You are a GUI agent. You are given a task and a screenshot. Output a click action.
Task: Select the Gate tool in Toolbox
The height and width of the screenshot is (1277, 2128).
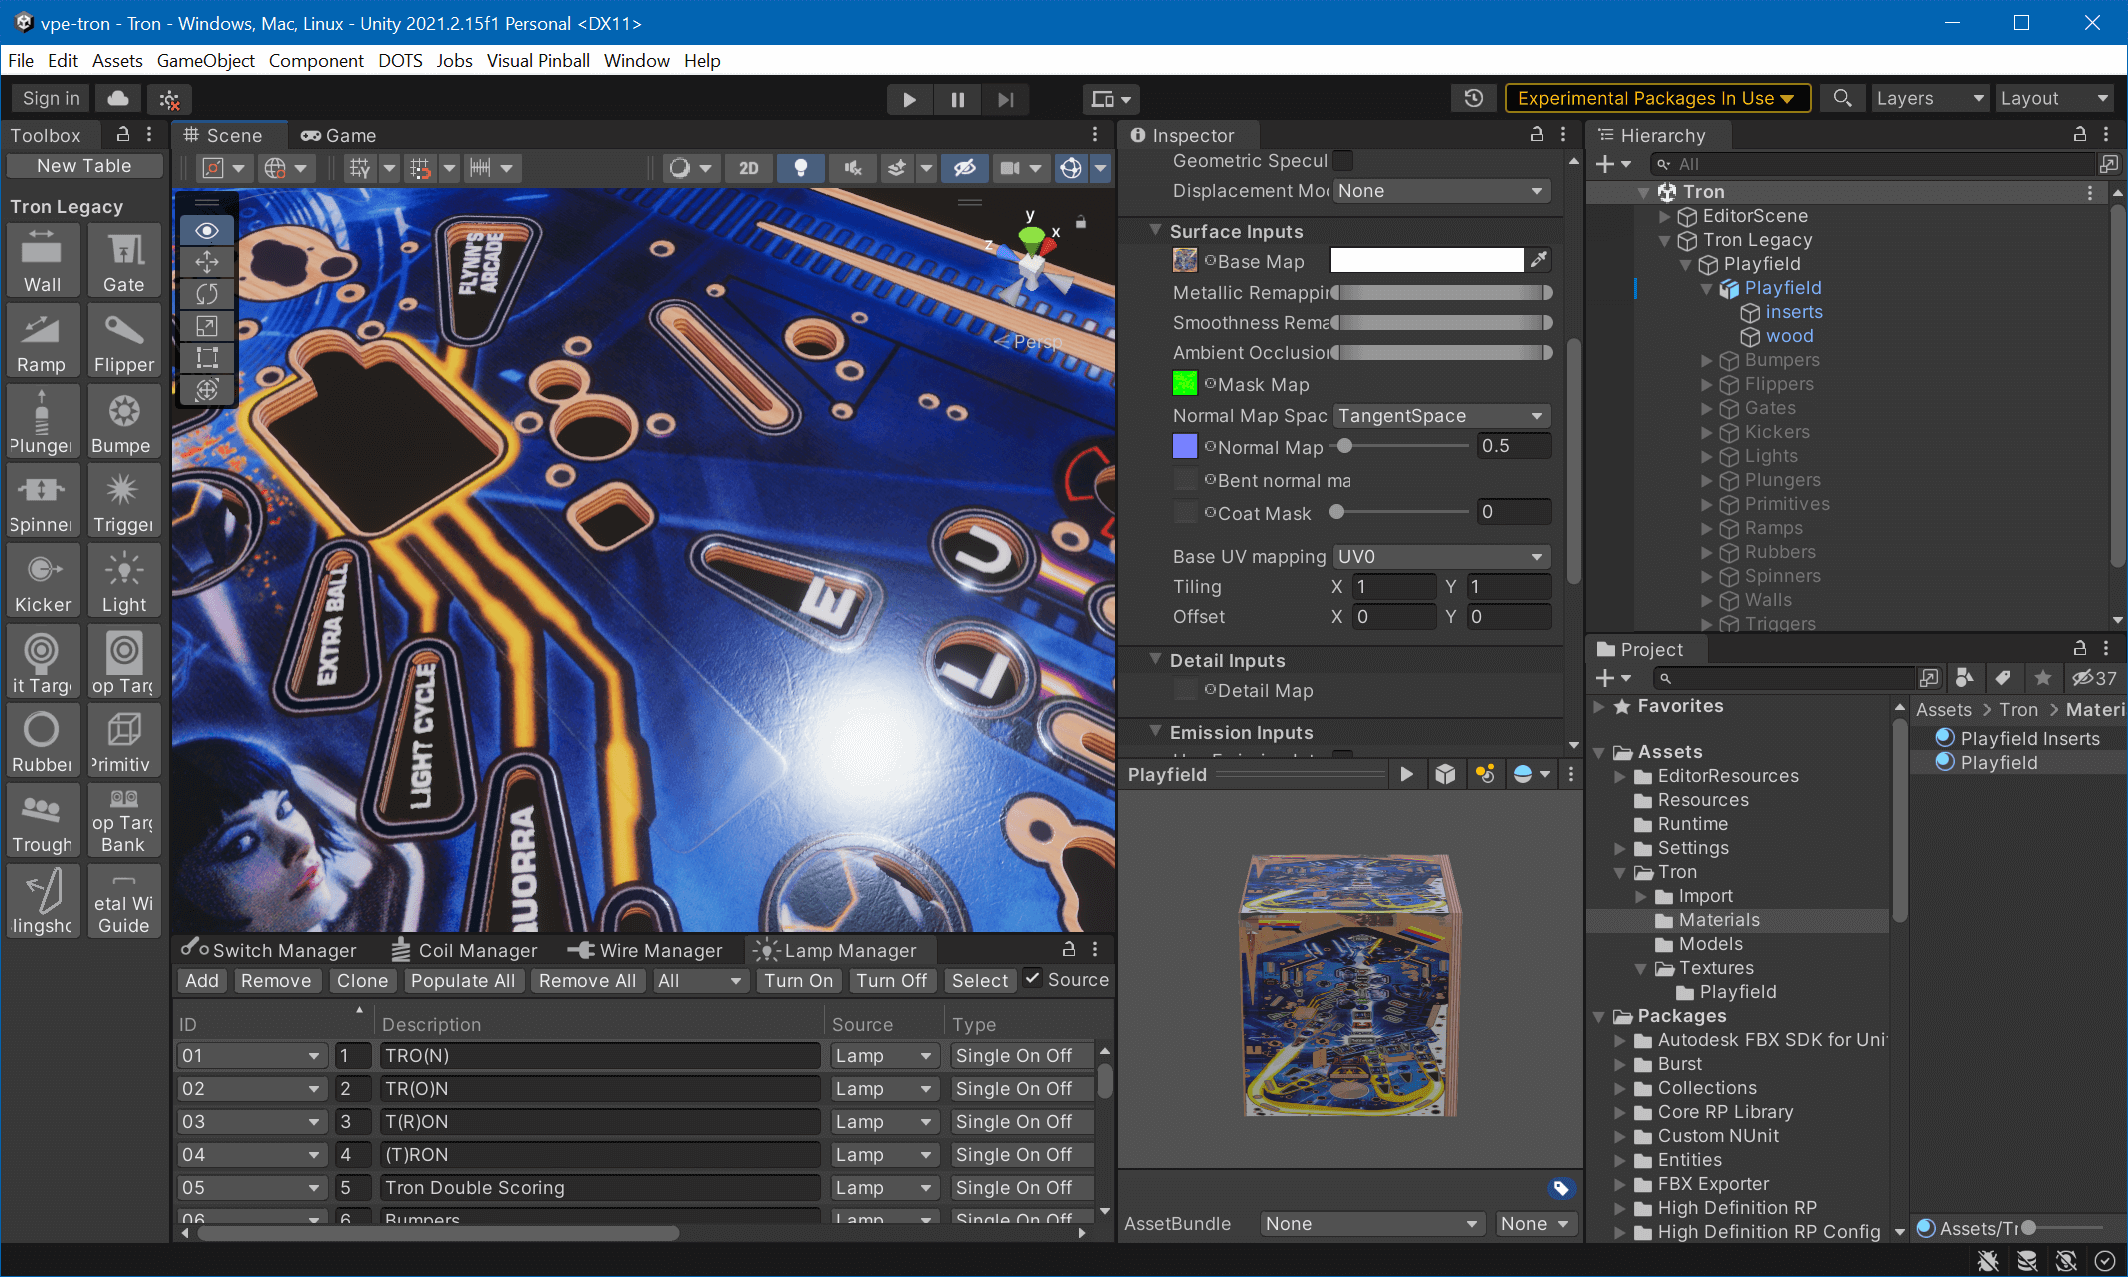(124, 261)
